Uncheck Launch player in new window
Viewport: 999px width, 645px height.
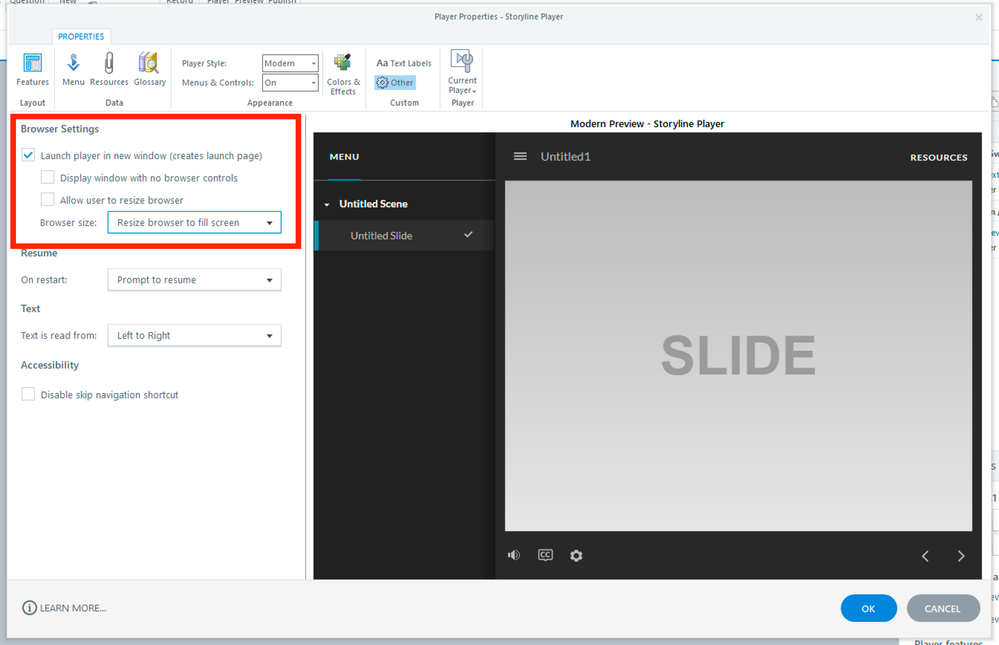(28, 156)
